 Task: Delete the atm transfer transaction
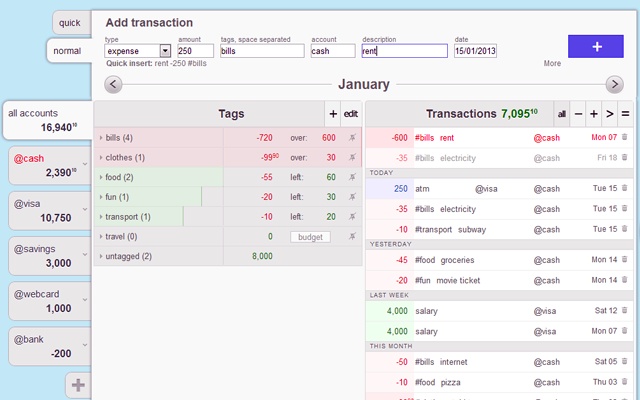coord(624,188)
